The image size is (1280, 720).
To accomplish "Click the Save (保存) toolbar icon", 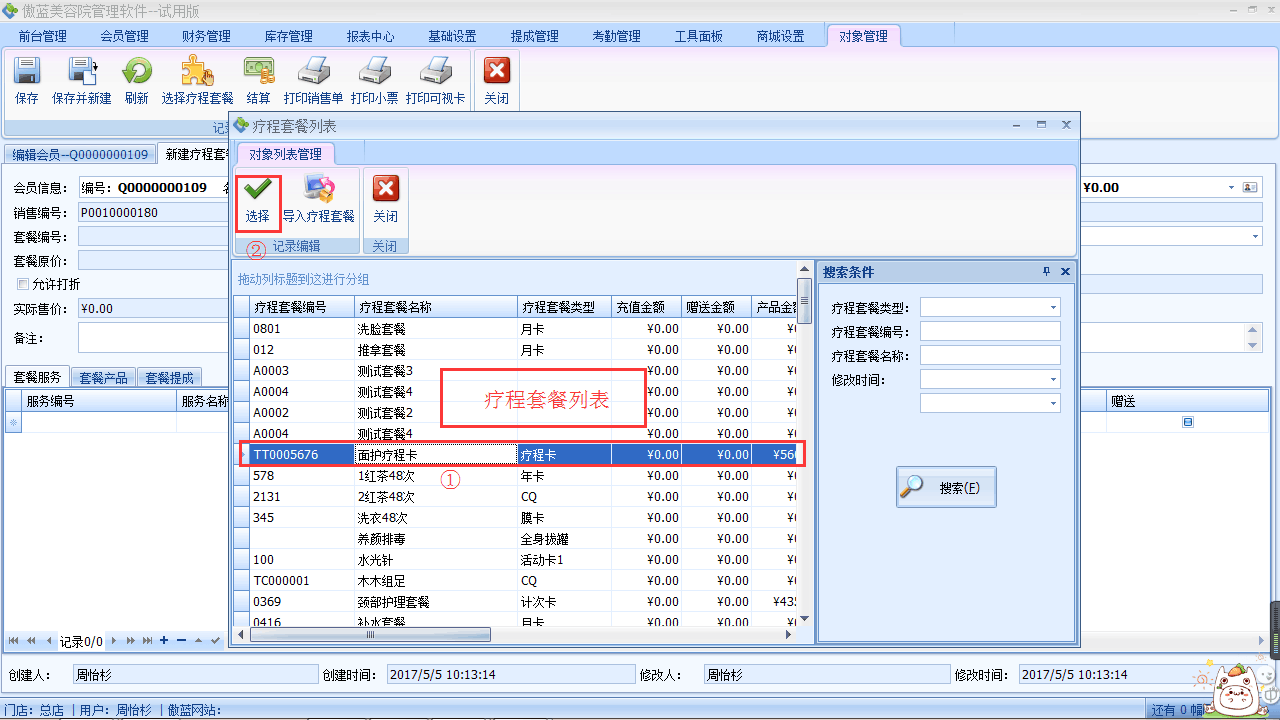I will [x=26, y=80].
